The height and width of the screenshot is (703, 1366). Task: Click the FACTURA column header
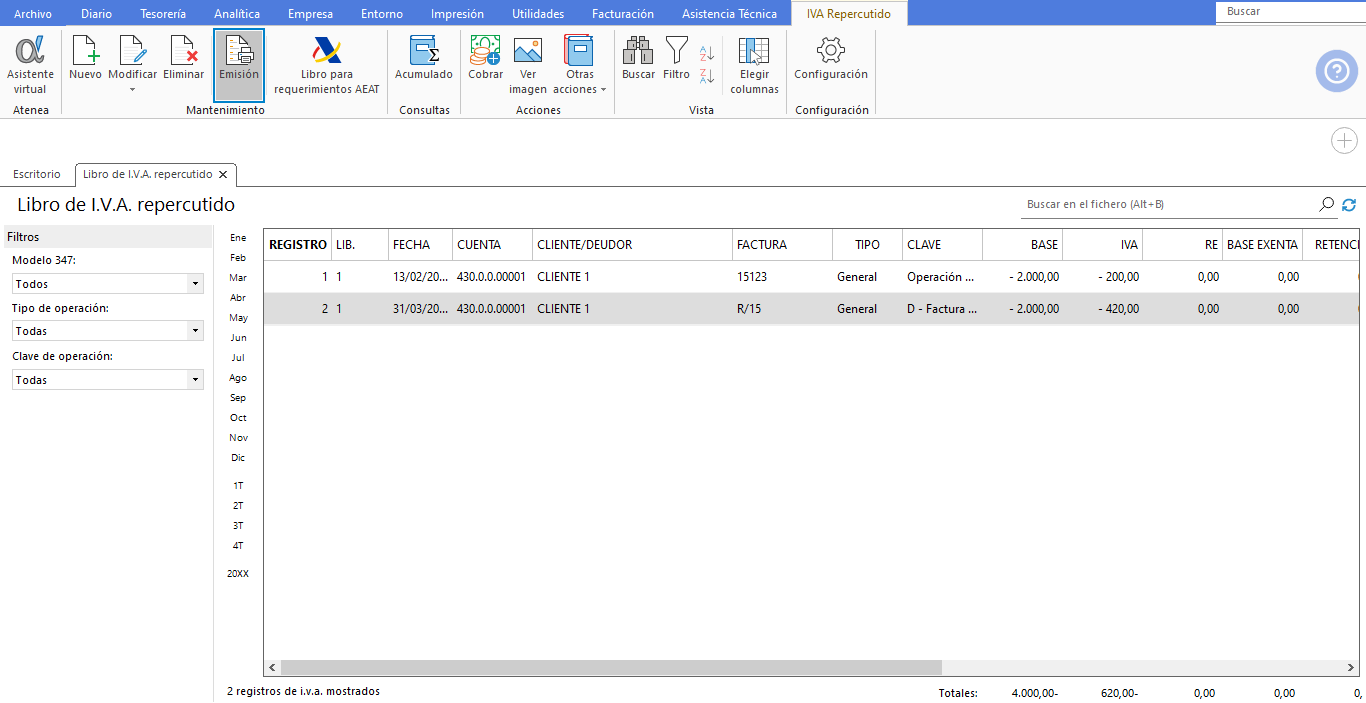click(782, 245)
